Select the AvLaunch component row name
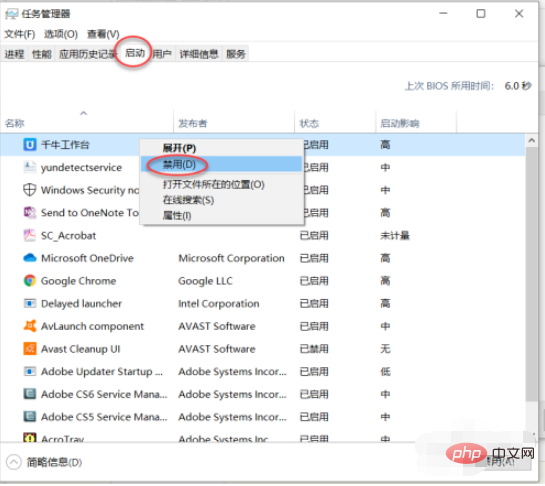This screenshot has width=545, height=486. pyautogui.click(x=92, y=326)
